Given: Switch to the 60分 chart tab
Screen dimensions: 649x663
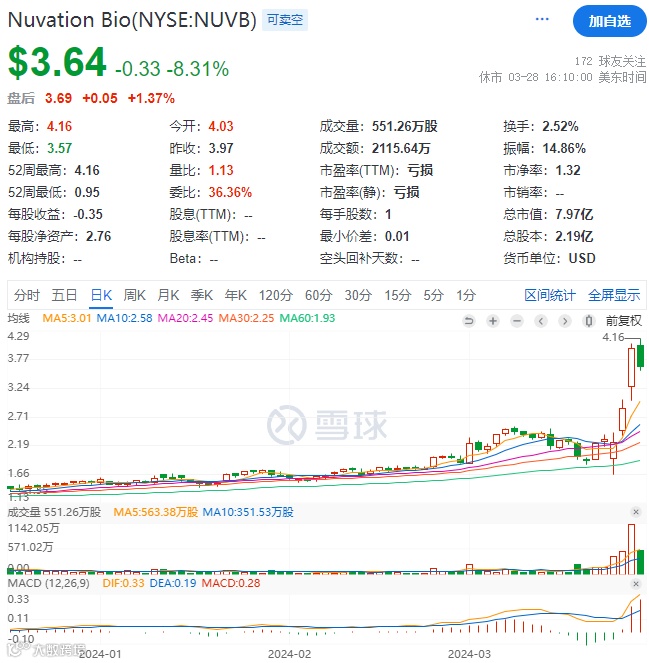Looking at the screenshot, I should 318,295.
